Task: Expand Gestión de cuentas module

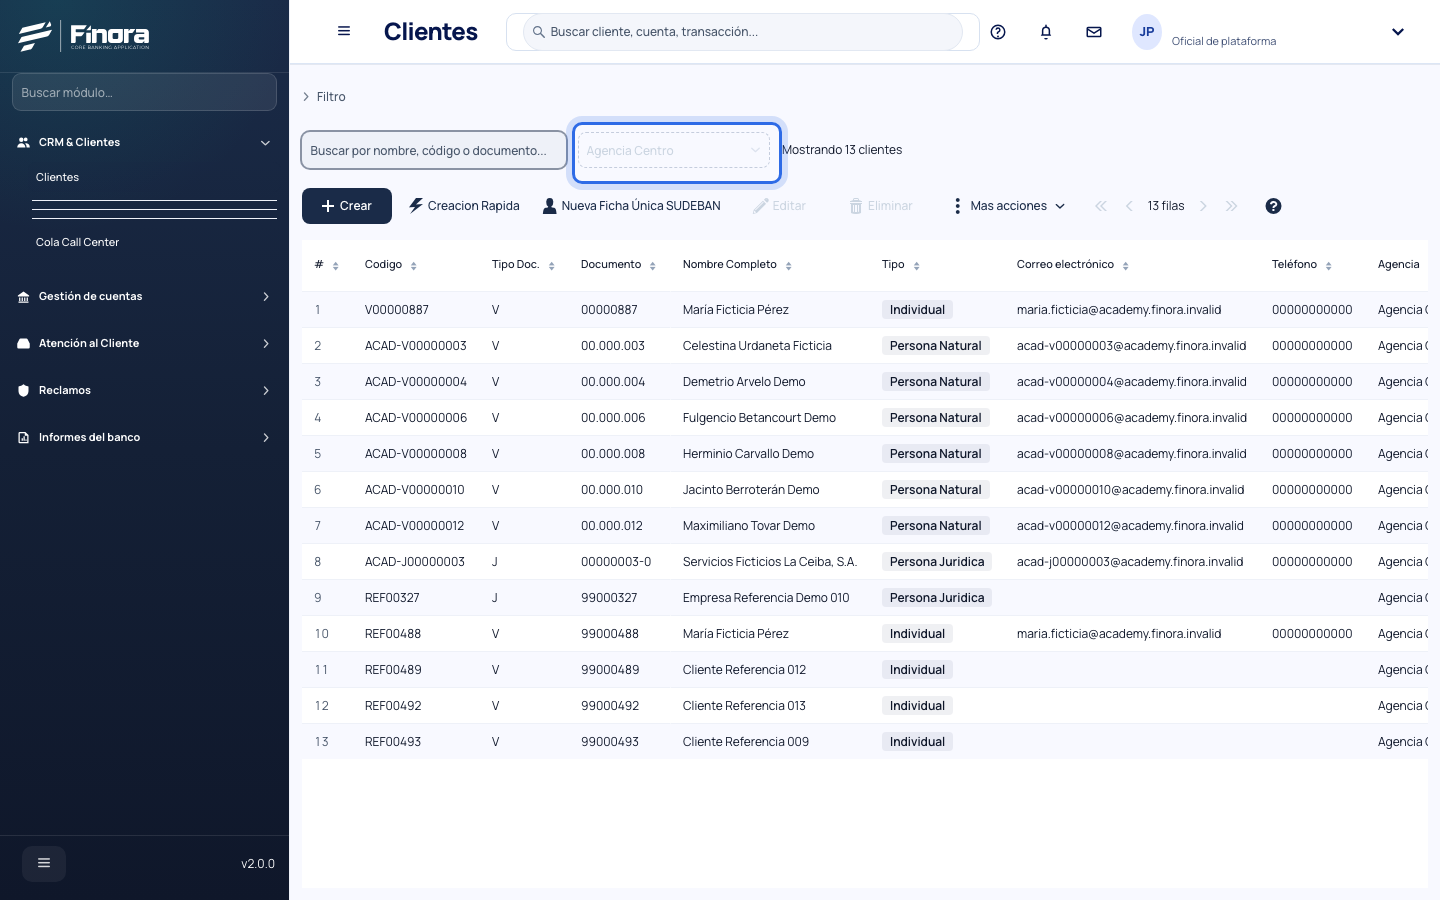Action: (x=144, y=296)
